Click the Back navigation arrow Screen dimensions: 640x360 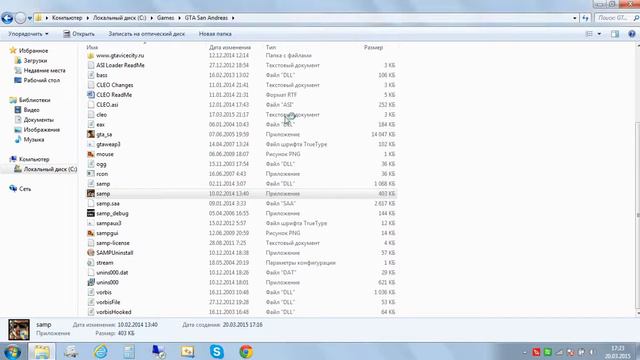tap(7, 18)
